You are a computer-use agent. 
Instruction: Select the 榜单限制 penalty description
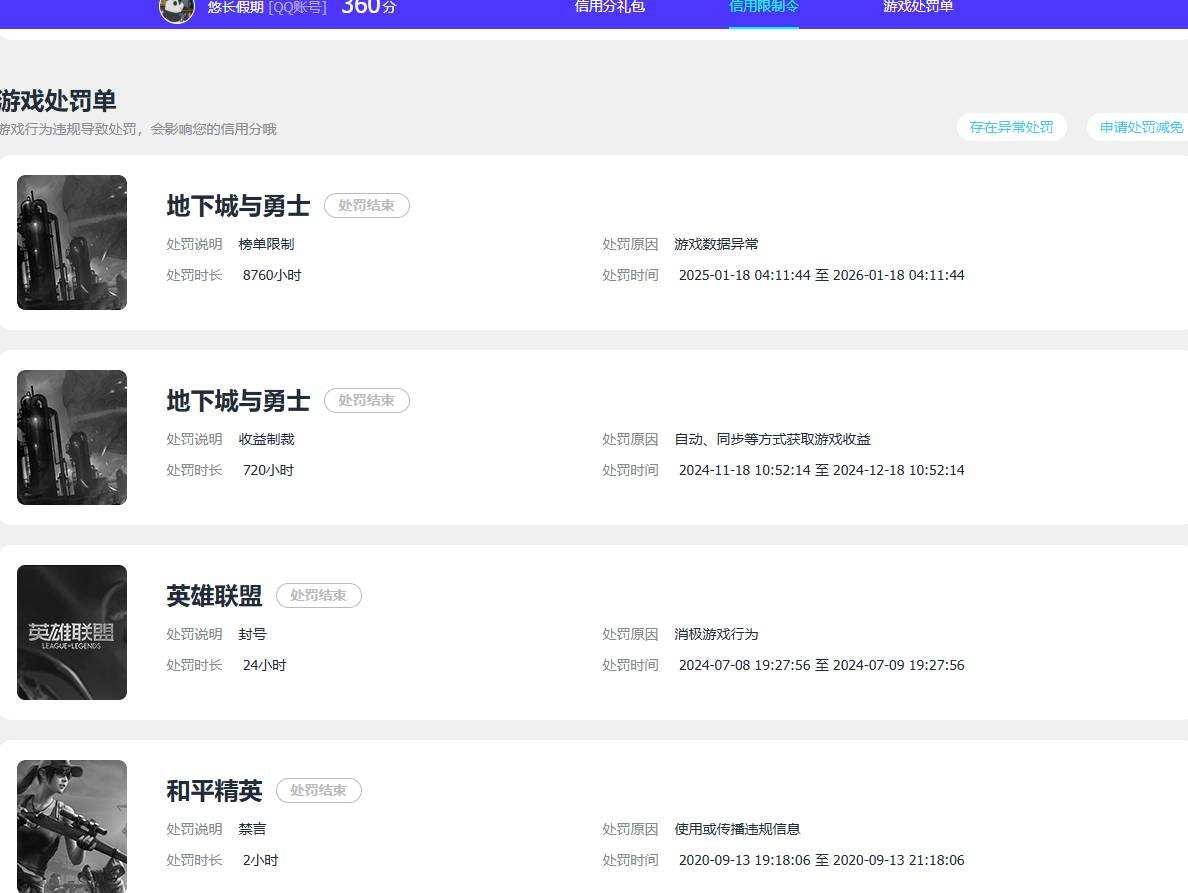[266, 244]
